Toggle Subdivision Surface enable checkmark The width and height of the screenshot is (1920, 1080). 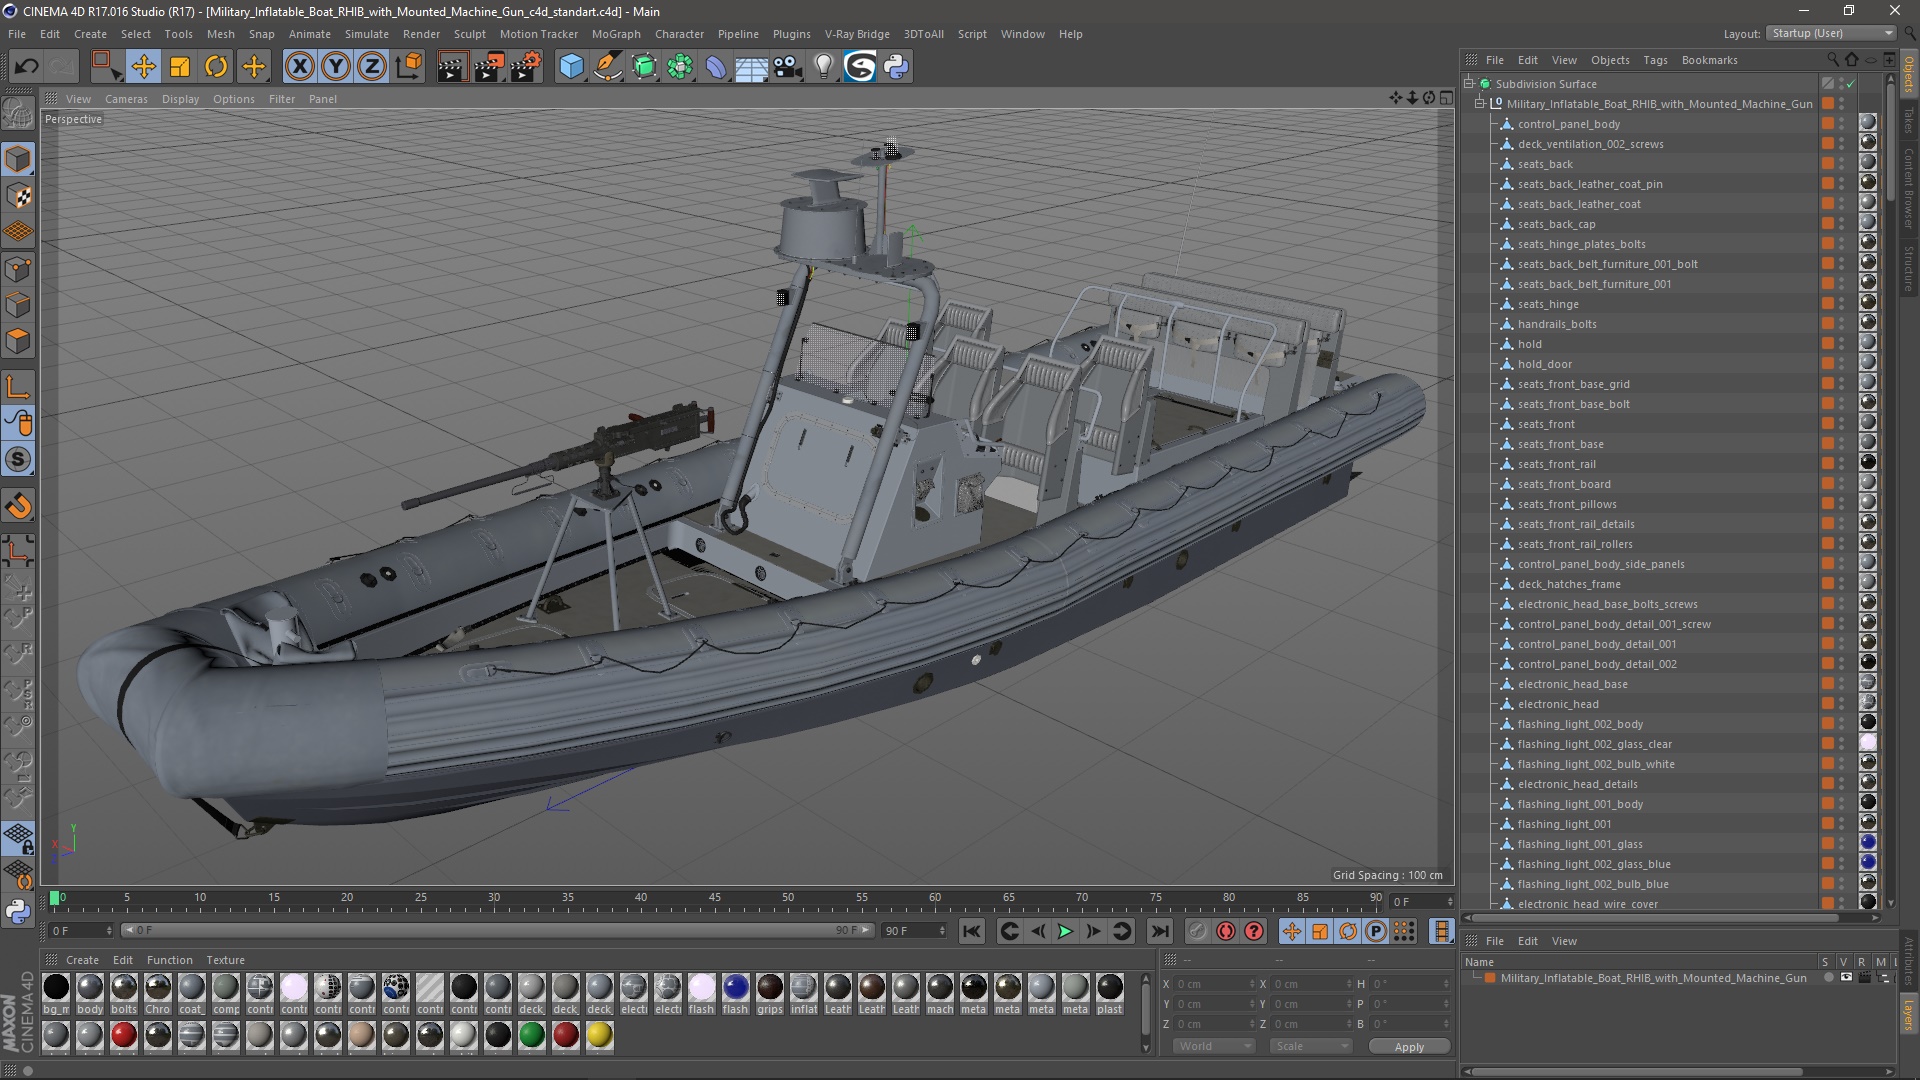(1851, 84)
